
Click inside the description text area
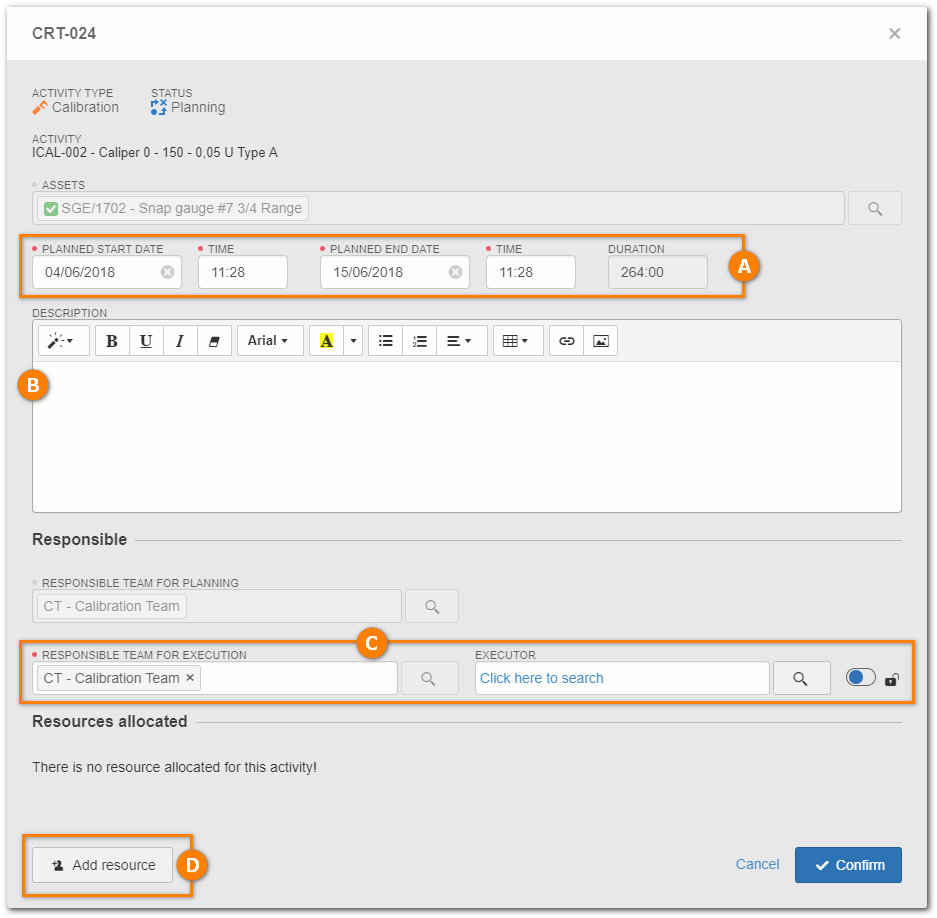[467, 436]
